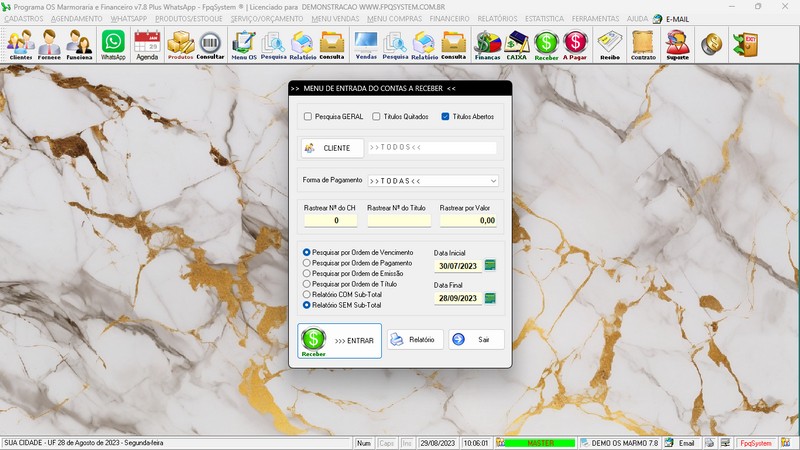Open the CAIXA cash register icon

pos(516,45)
